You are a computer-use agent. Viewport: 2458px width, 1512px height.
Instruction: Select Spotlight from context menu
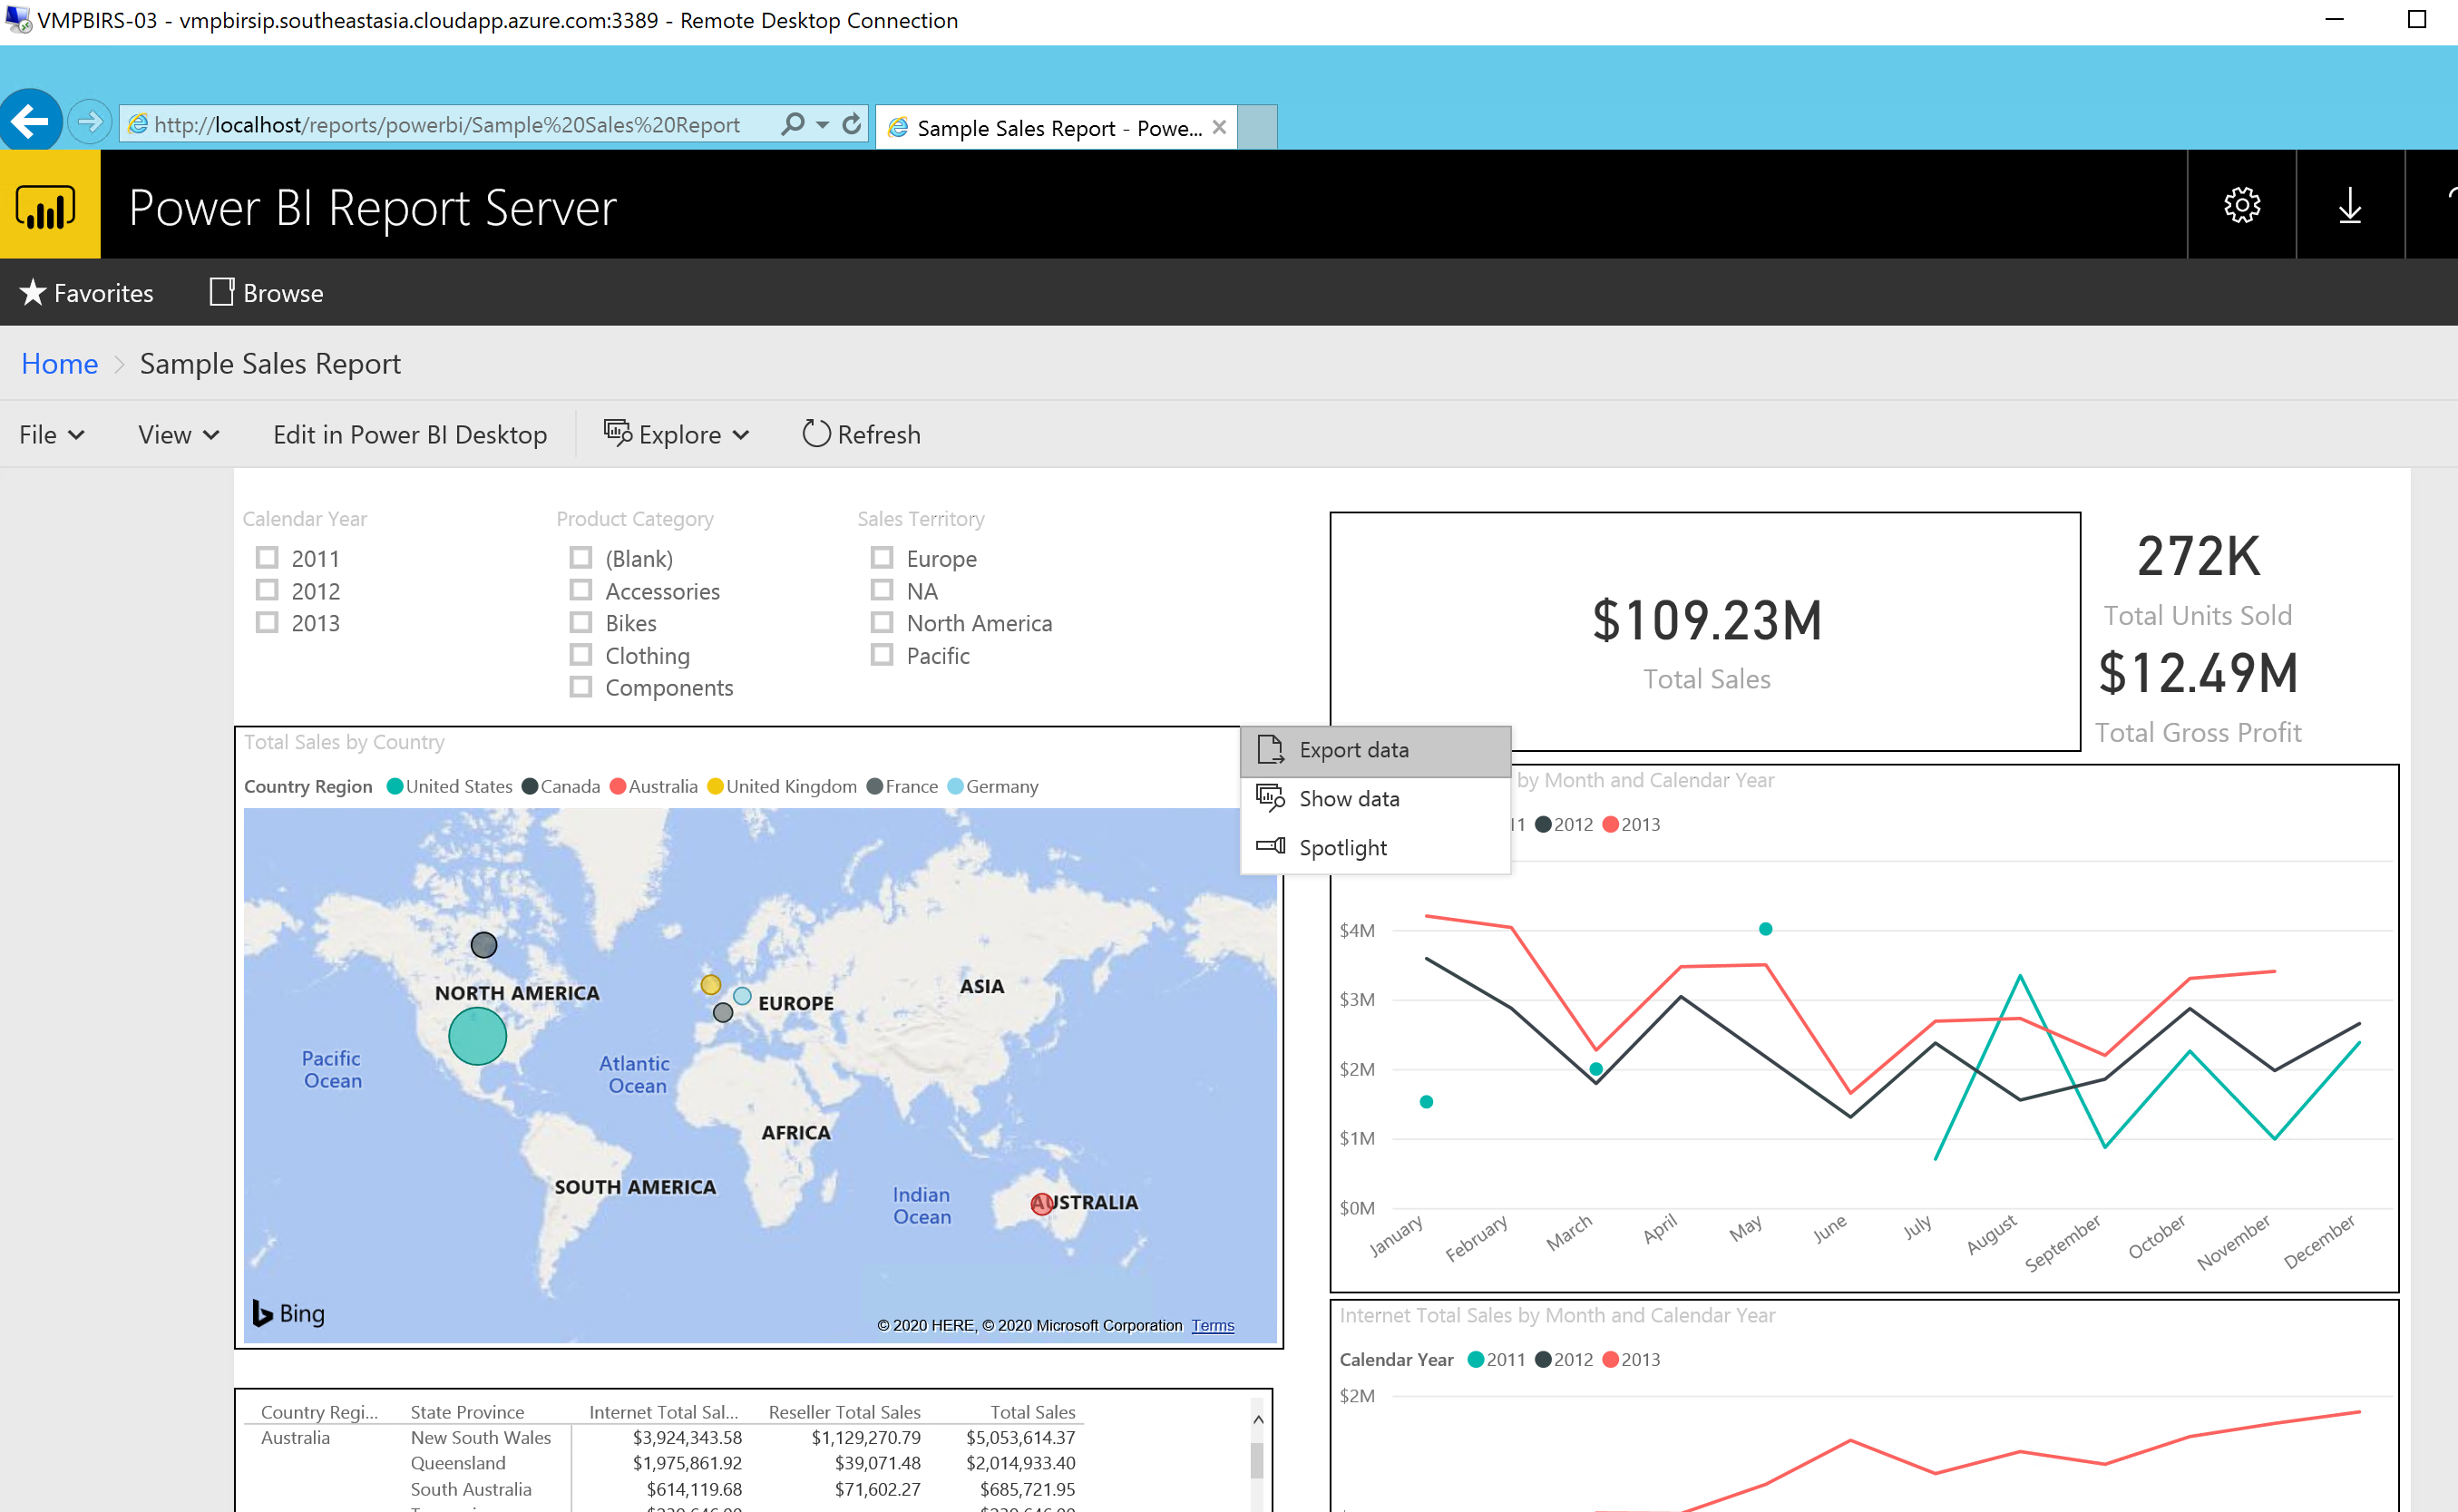tap(1375, 847)
